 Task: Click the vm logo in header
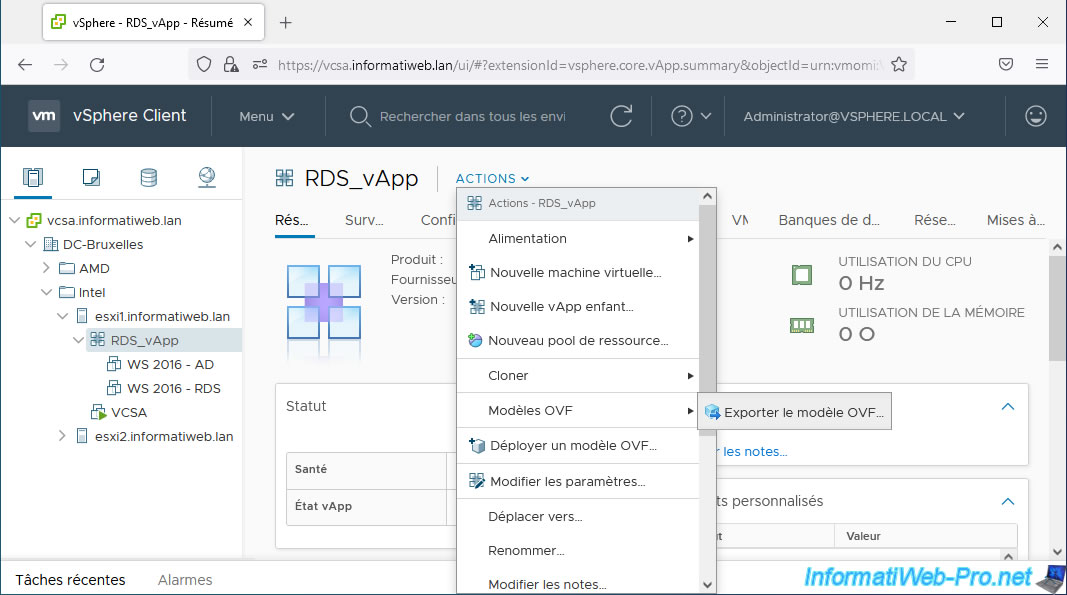coord(44,116)
